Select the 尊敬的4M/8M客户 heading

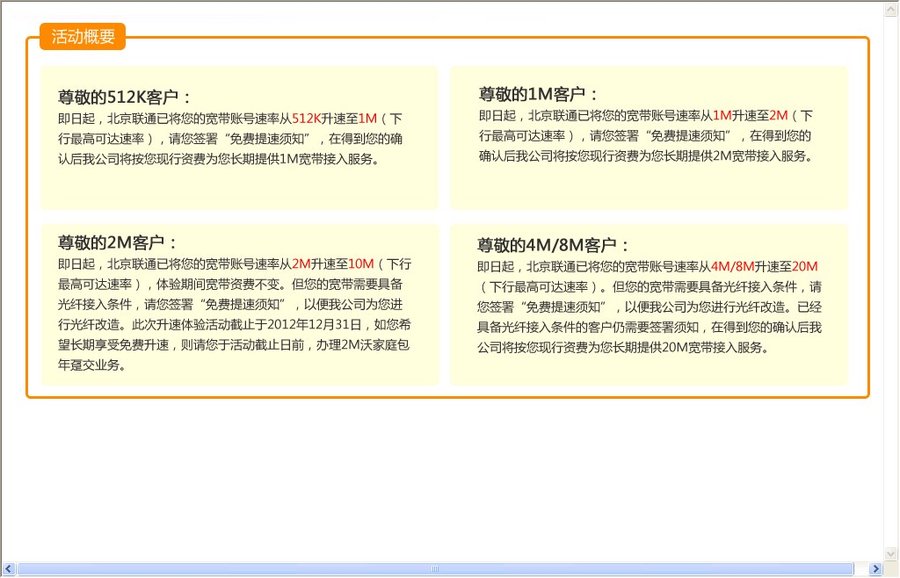[553, 245]
